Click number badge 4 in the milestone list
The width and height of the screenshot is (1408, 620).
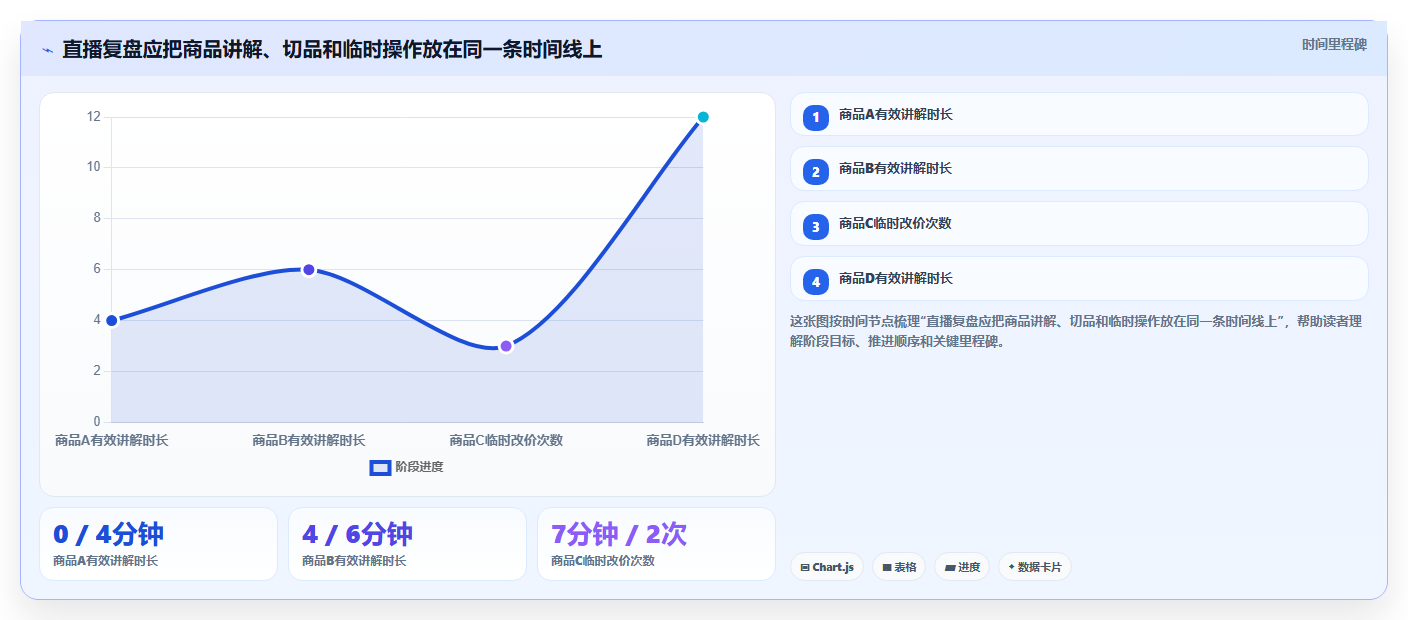click(x=816, y=282)
